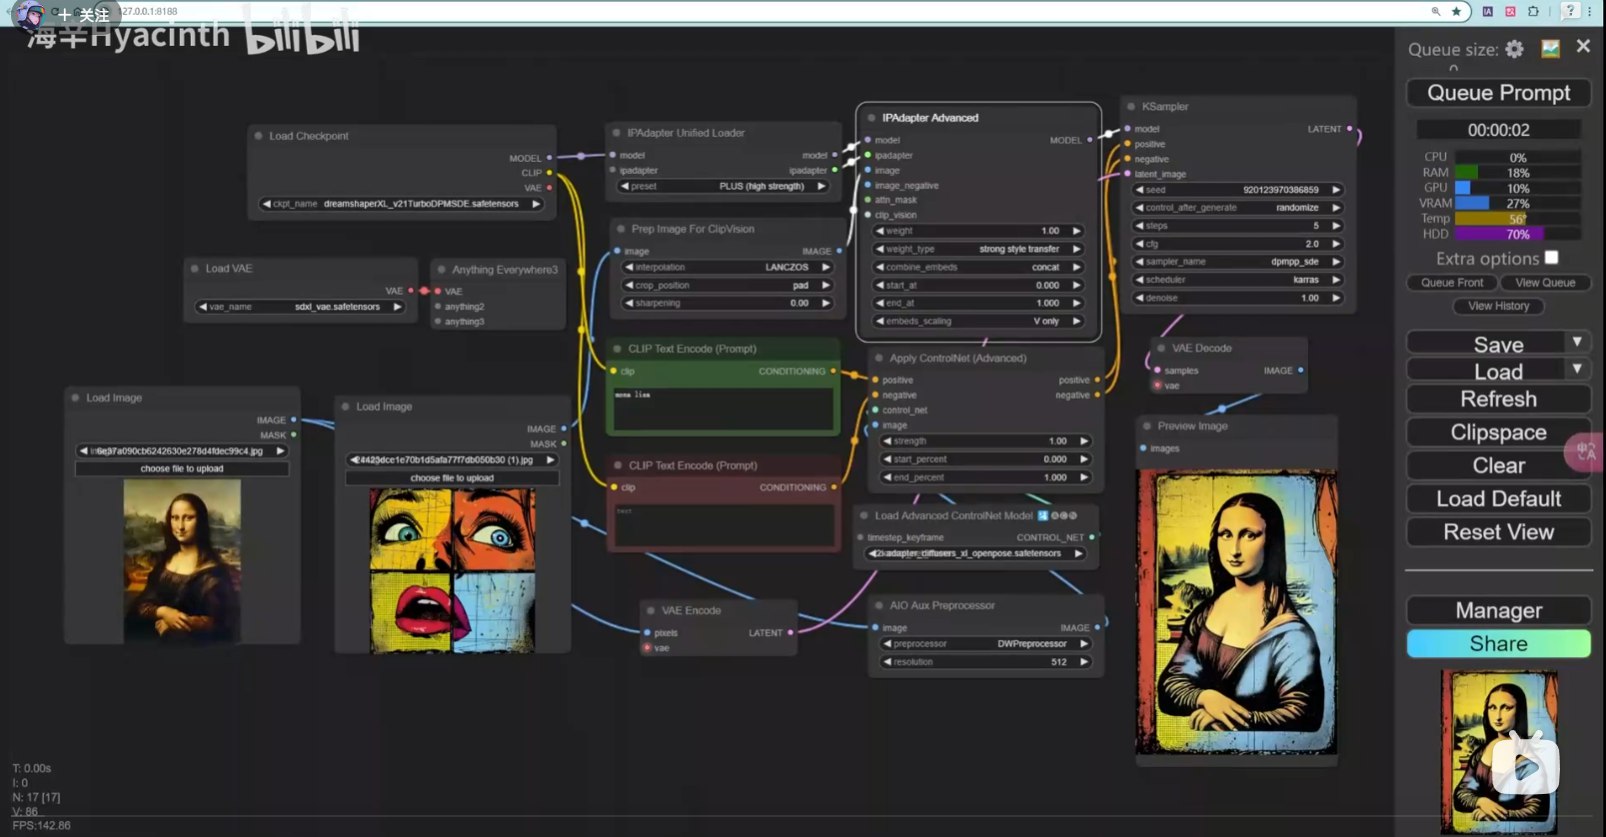Open the sampler_name dropdown in KSampler
1606x837 pixels.
[x=1237, y=262]
